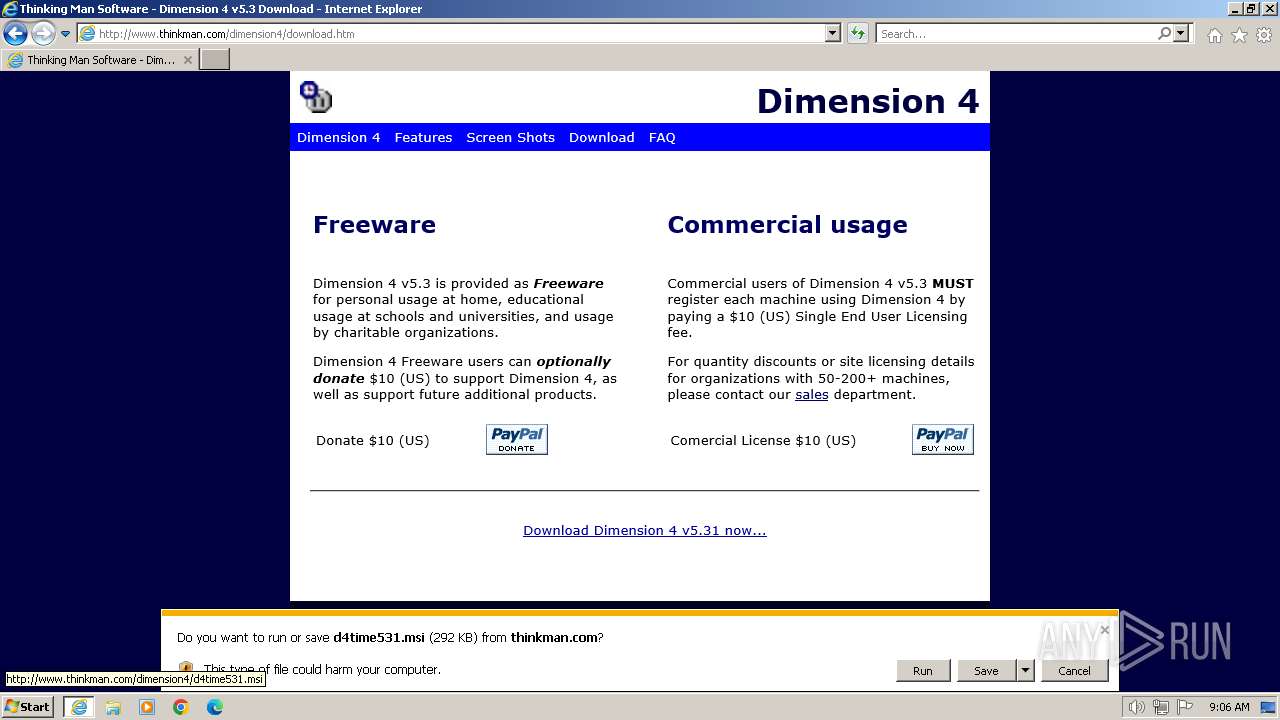Click the PayPal Donate button
The height and width of the screenshot is (720, 1280).
pos(517,439)
